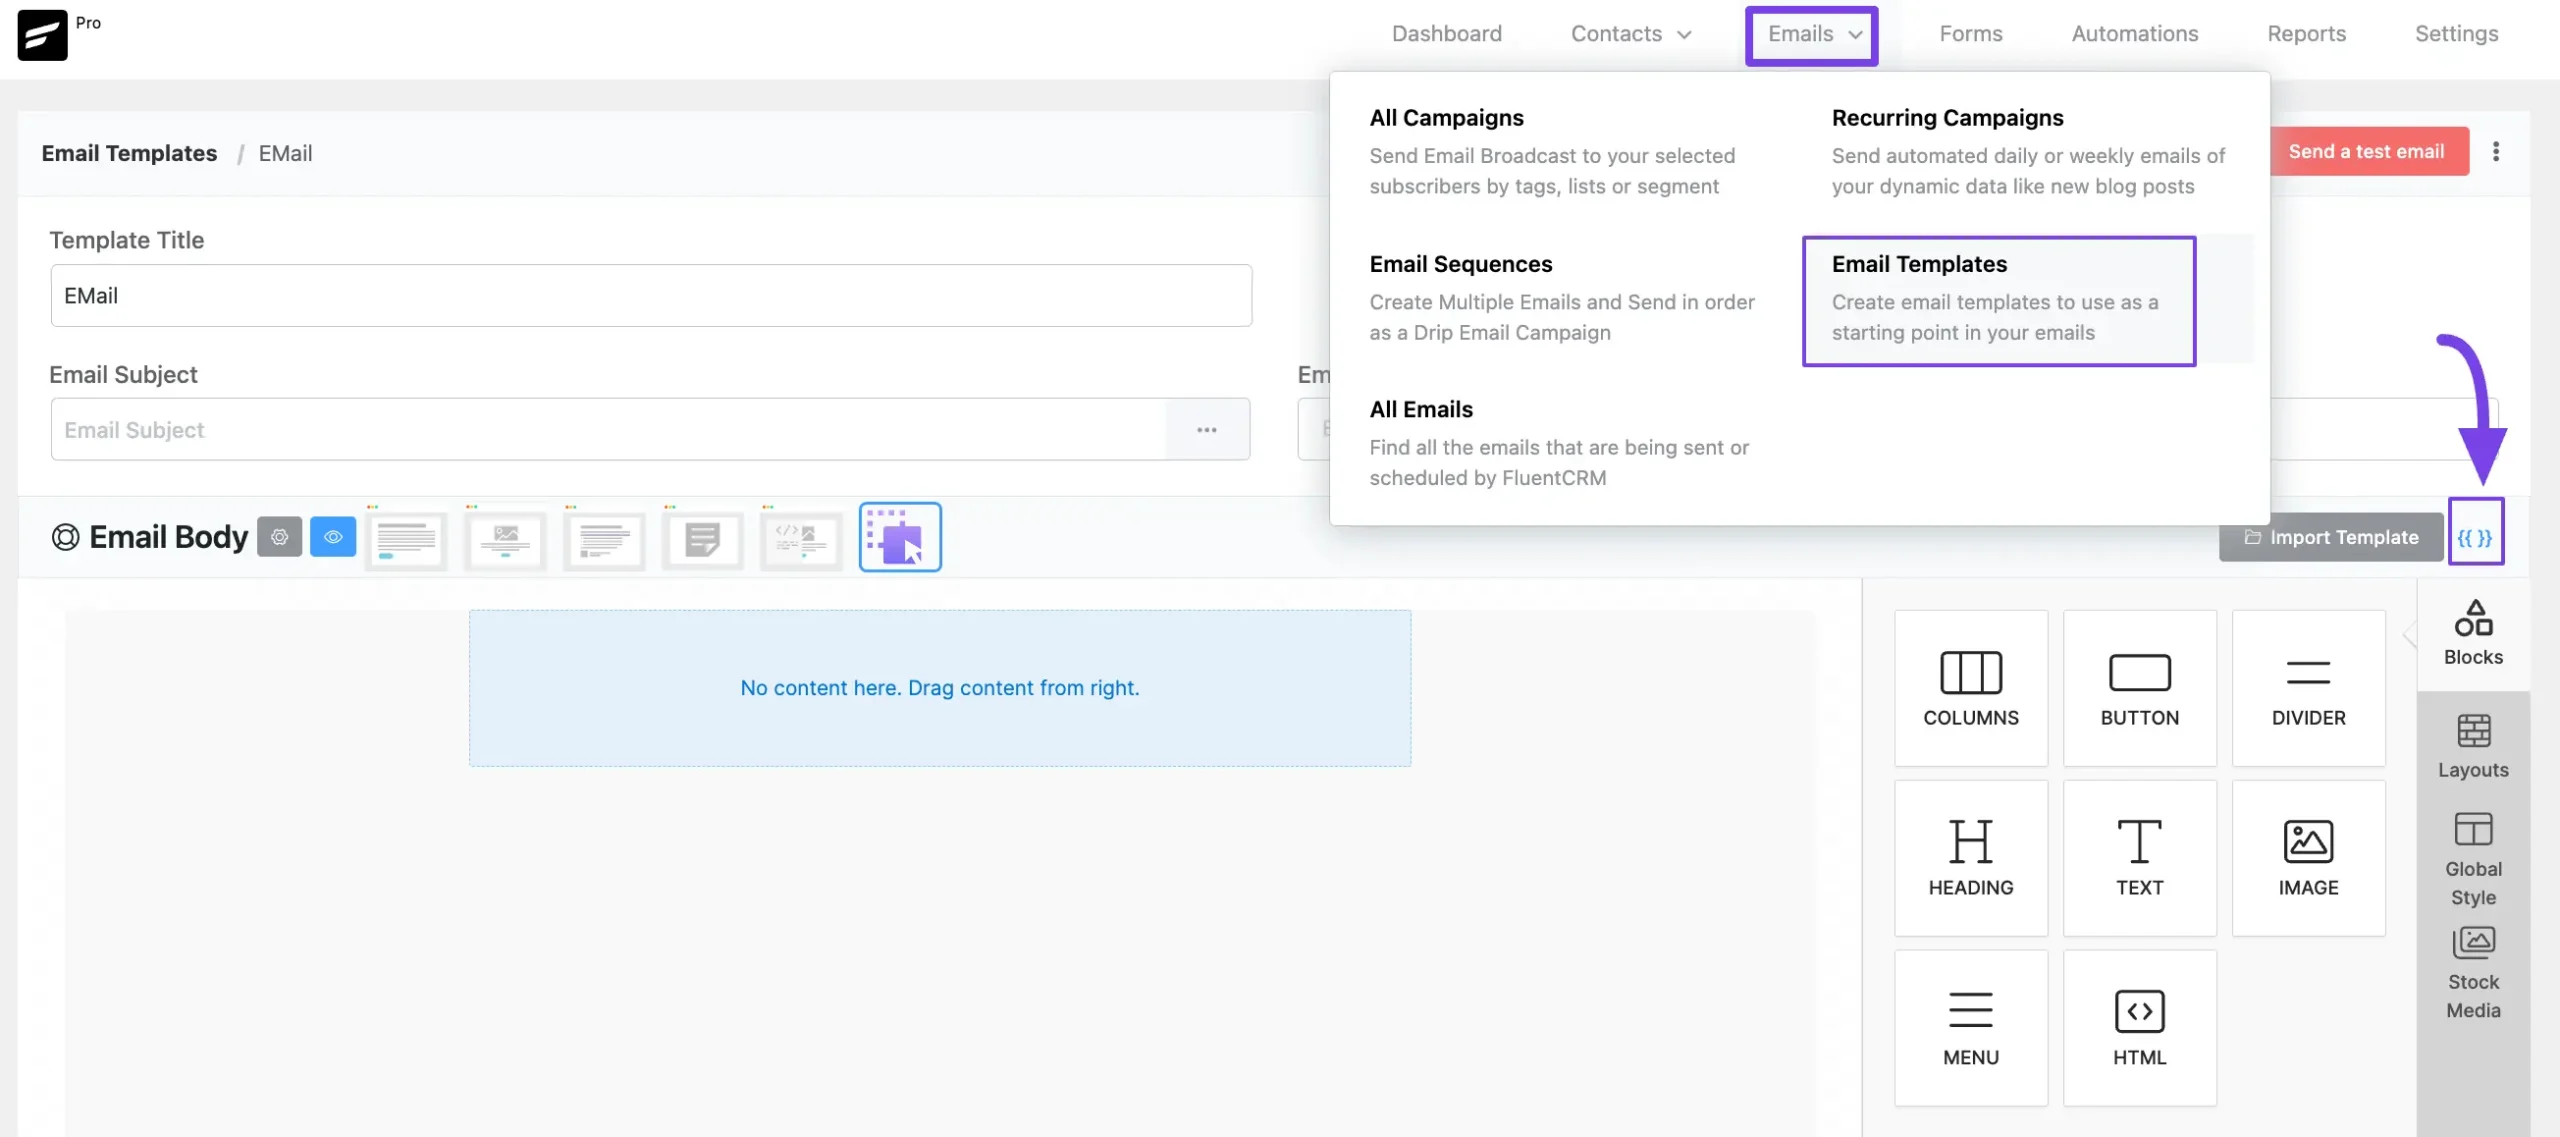Select the HTML block
The height and width of the screenshot is (1137, 2560).
tap(2139, 1028)
